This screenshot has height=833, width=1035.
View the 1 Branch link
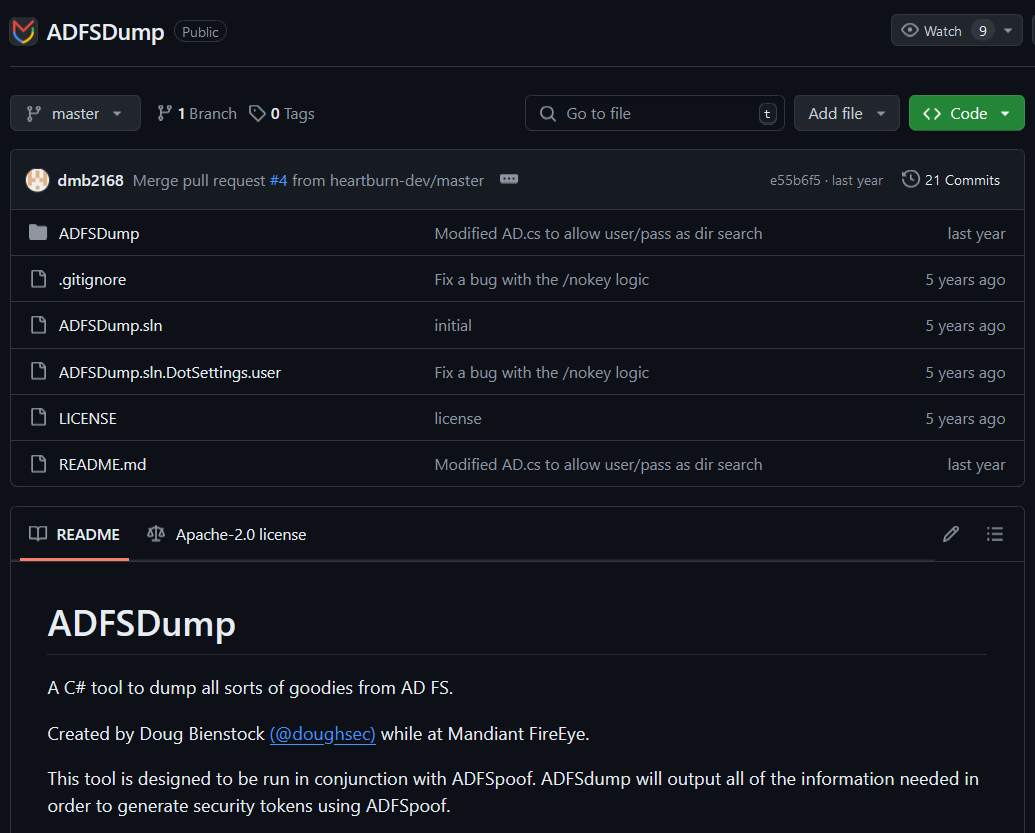point(197,114)
